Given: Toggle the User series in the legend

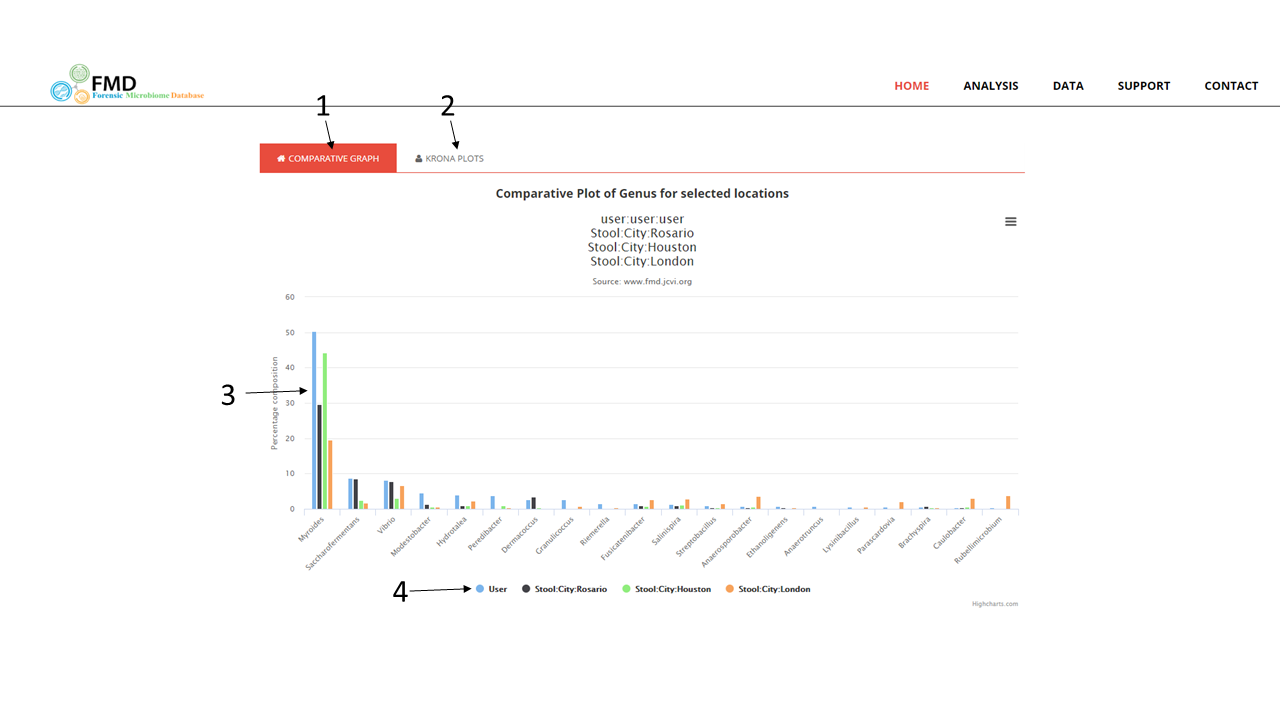Looking at the screenshot, I should 491,589.
